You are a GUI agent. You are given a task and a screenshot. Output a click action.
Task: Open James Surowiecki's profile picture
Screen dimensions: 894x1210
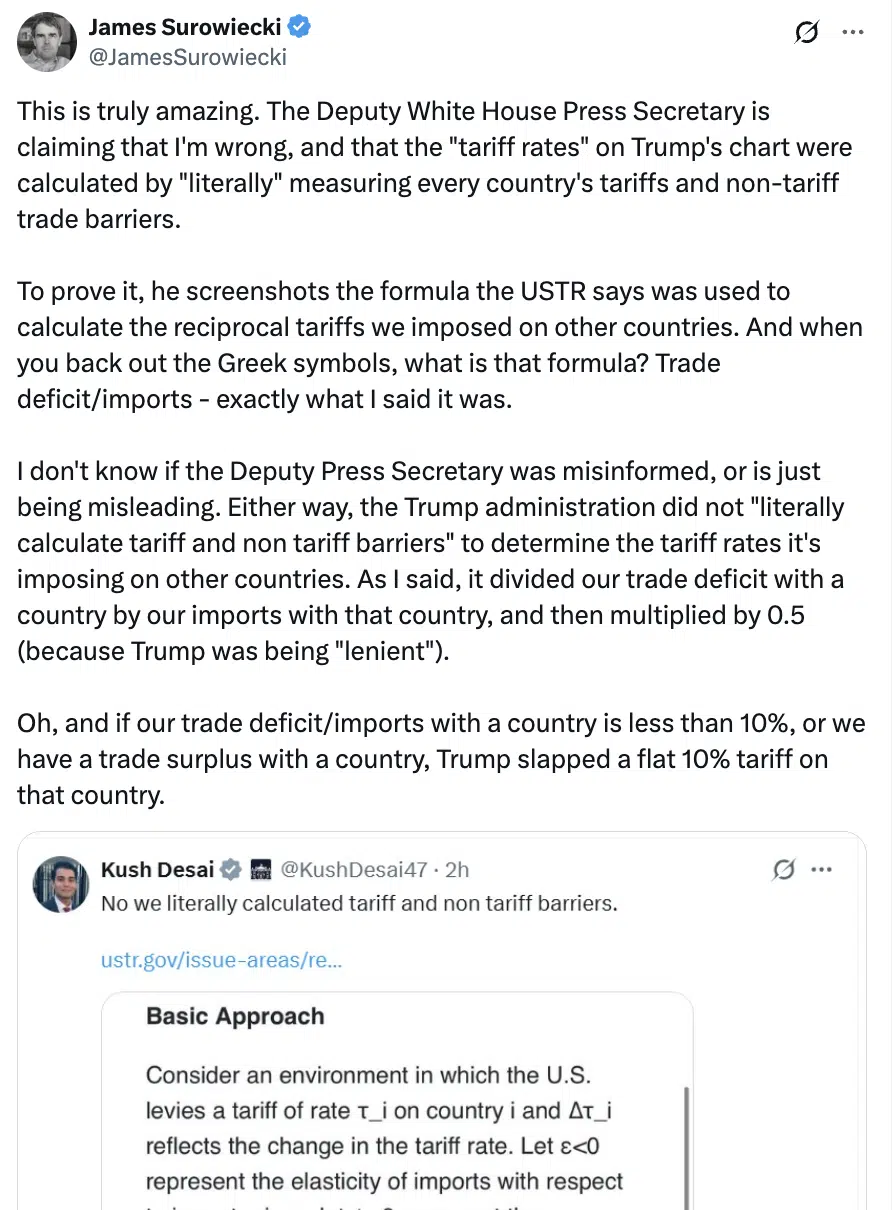click(47, 42)
